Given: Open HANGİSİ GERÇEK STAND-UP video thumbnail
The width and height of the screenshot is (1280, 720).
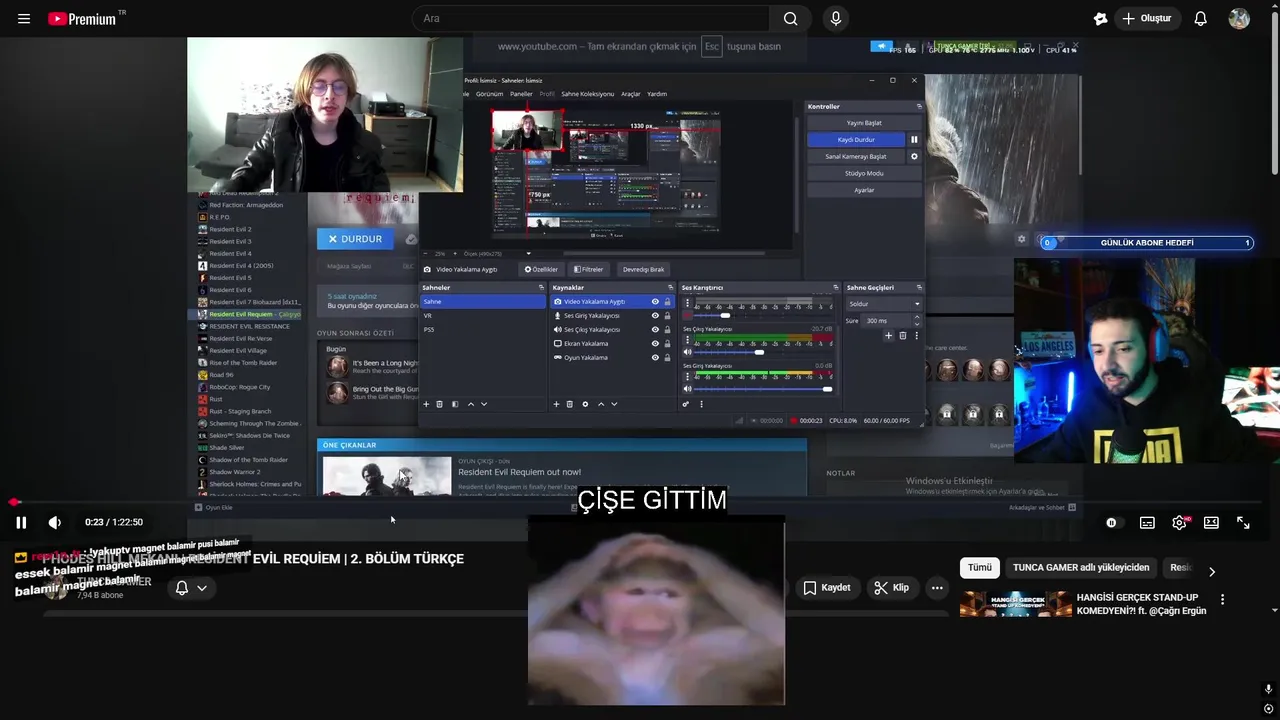Looking at the screenshot, I should pos(1015,604).
